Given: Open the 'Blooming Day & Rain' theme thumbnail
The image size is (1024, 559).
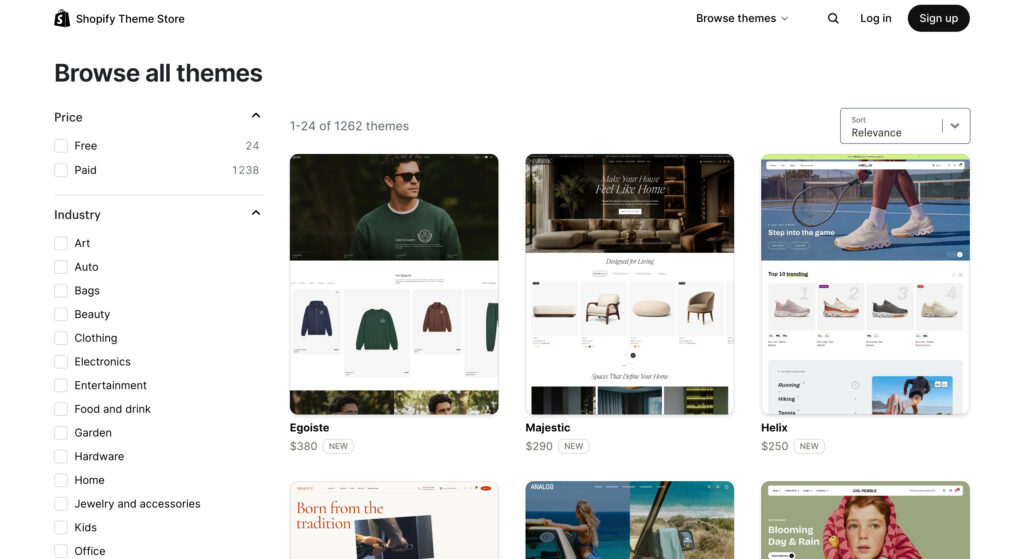Looking at the screenshot, I should click(x=865, y=520).
